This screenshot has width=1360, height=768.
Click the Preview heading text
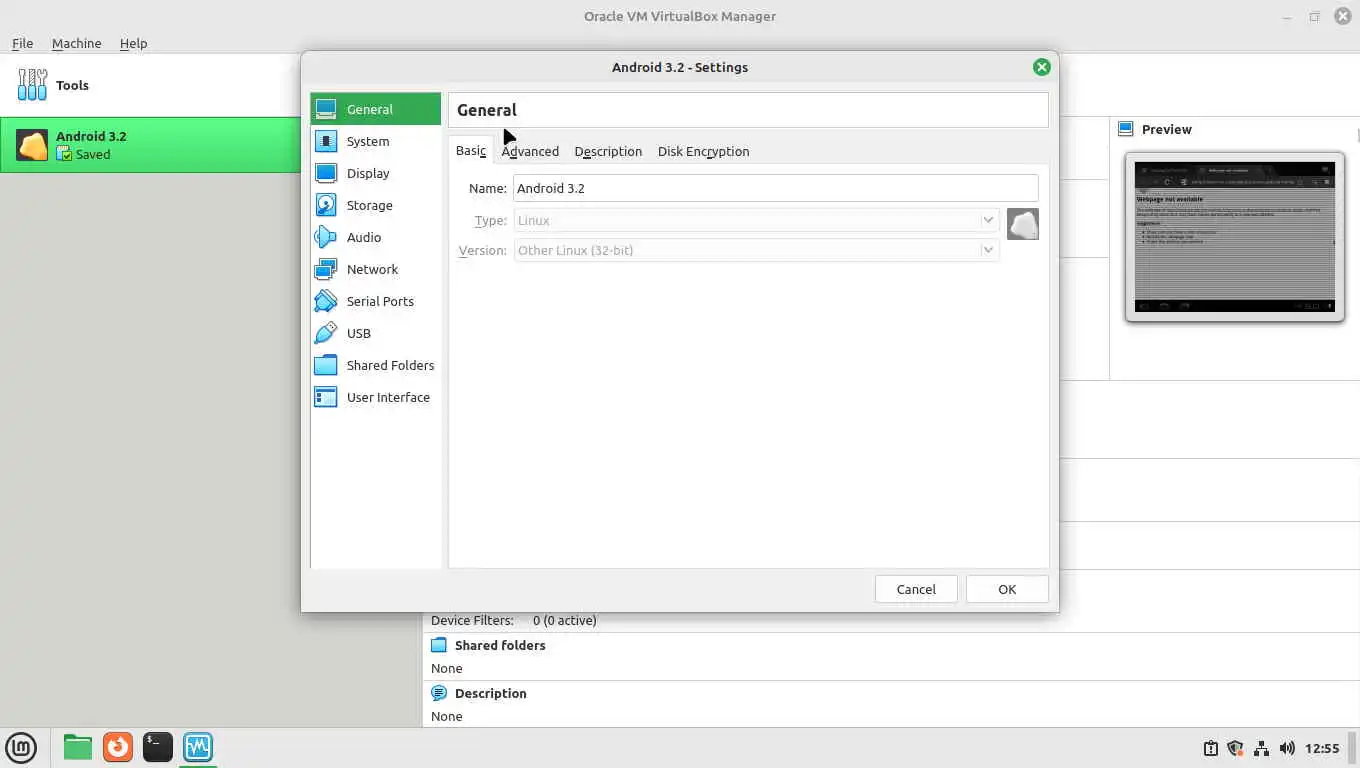(x=1167, y=129)
